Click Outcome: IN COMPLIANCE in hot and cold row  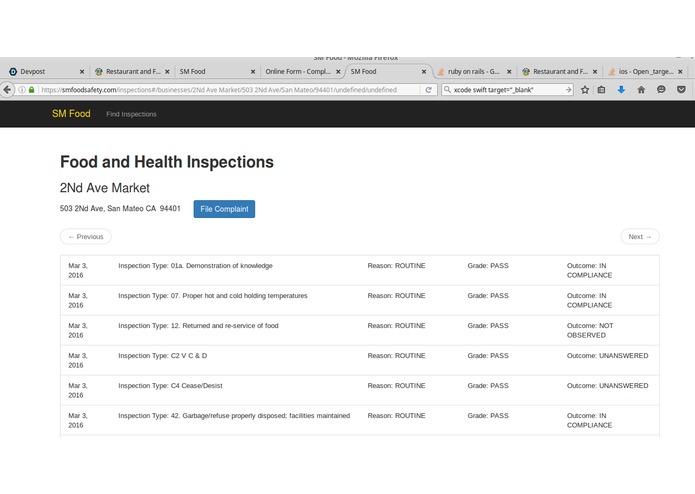[x=590, y=300]
